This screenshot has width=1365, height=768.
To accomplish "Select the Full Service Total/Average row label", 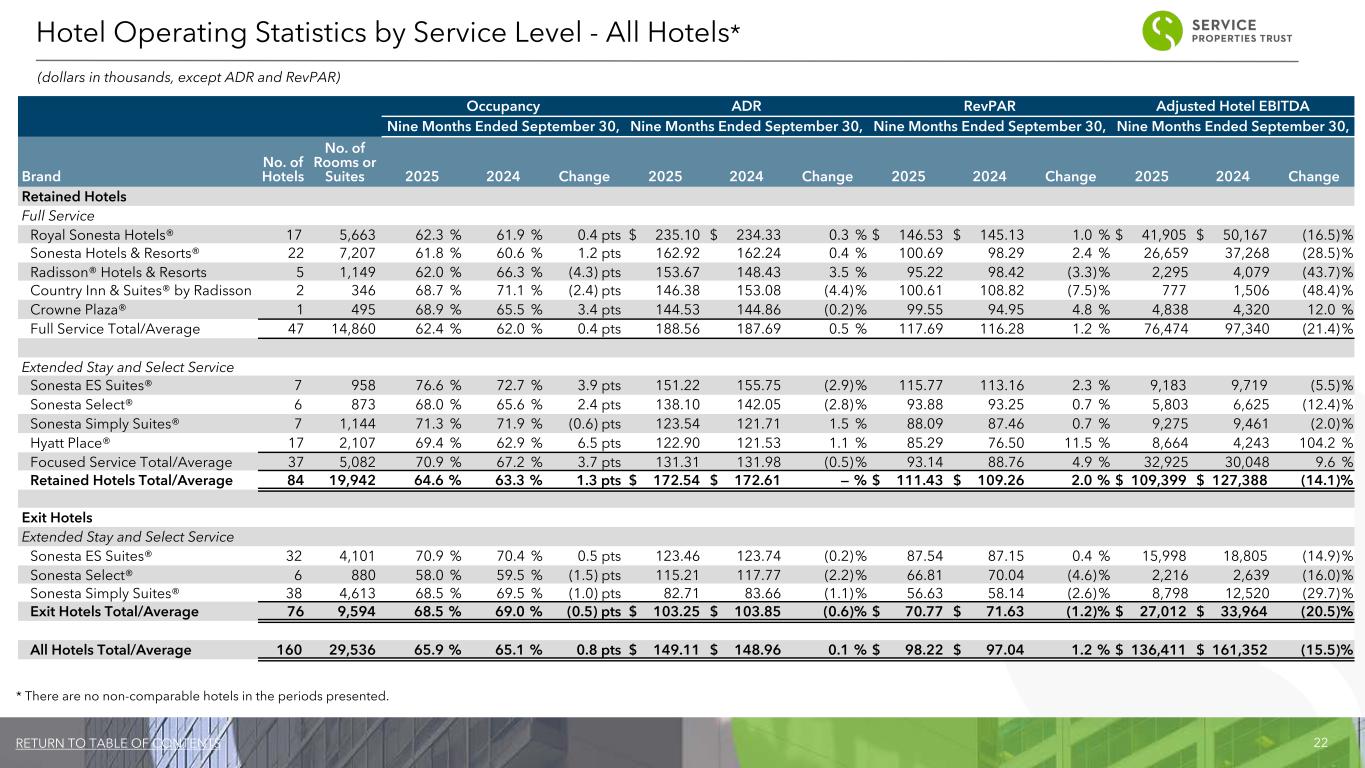I will [115, 329].
